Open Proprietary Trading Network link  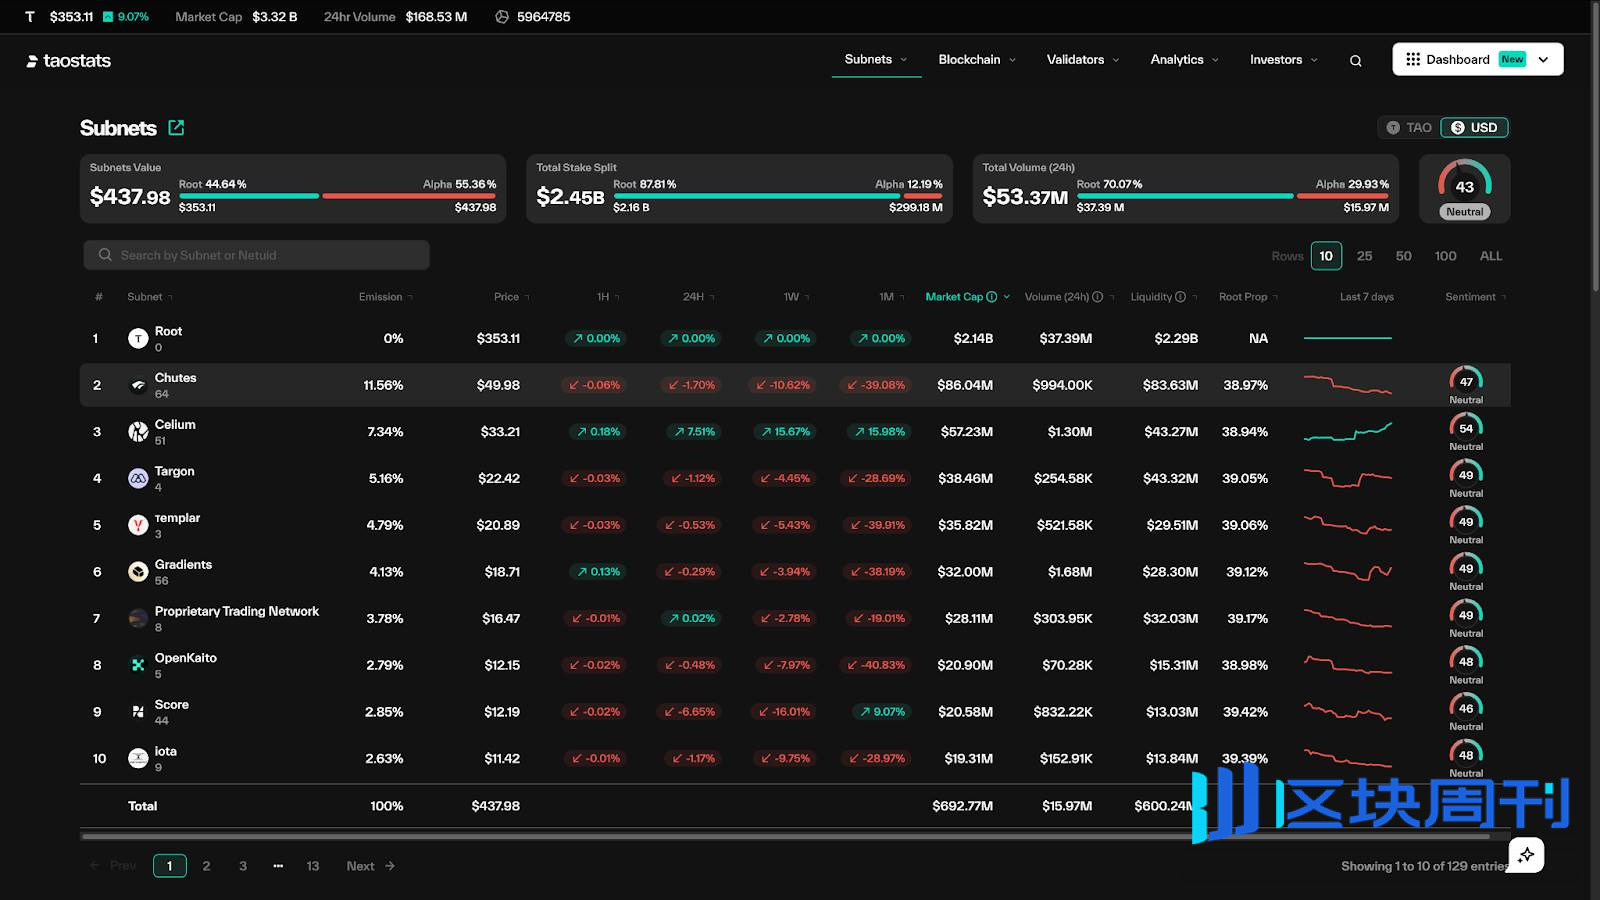[x=237, y=611]
